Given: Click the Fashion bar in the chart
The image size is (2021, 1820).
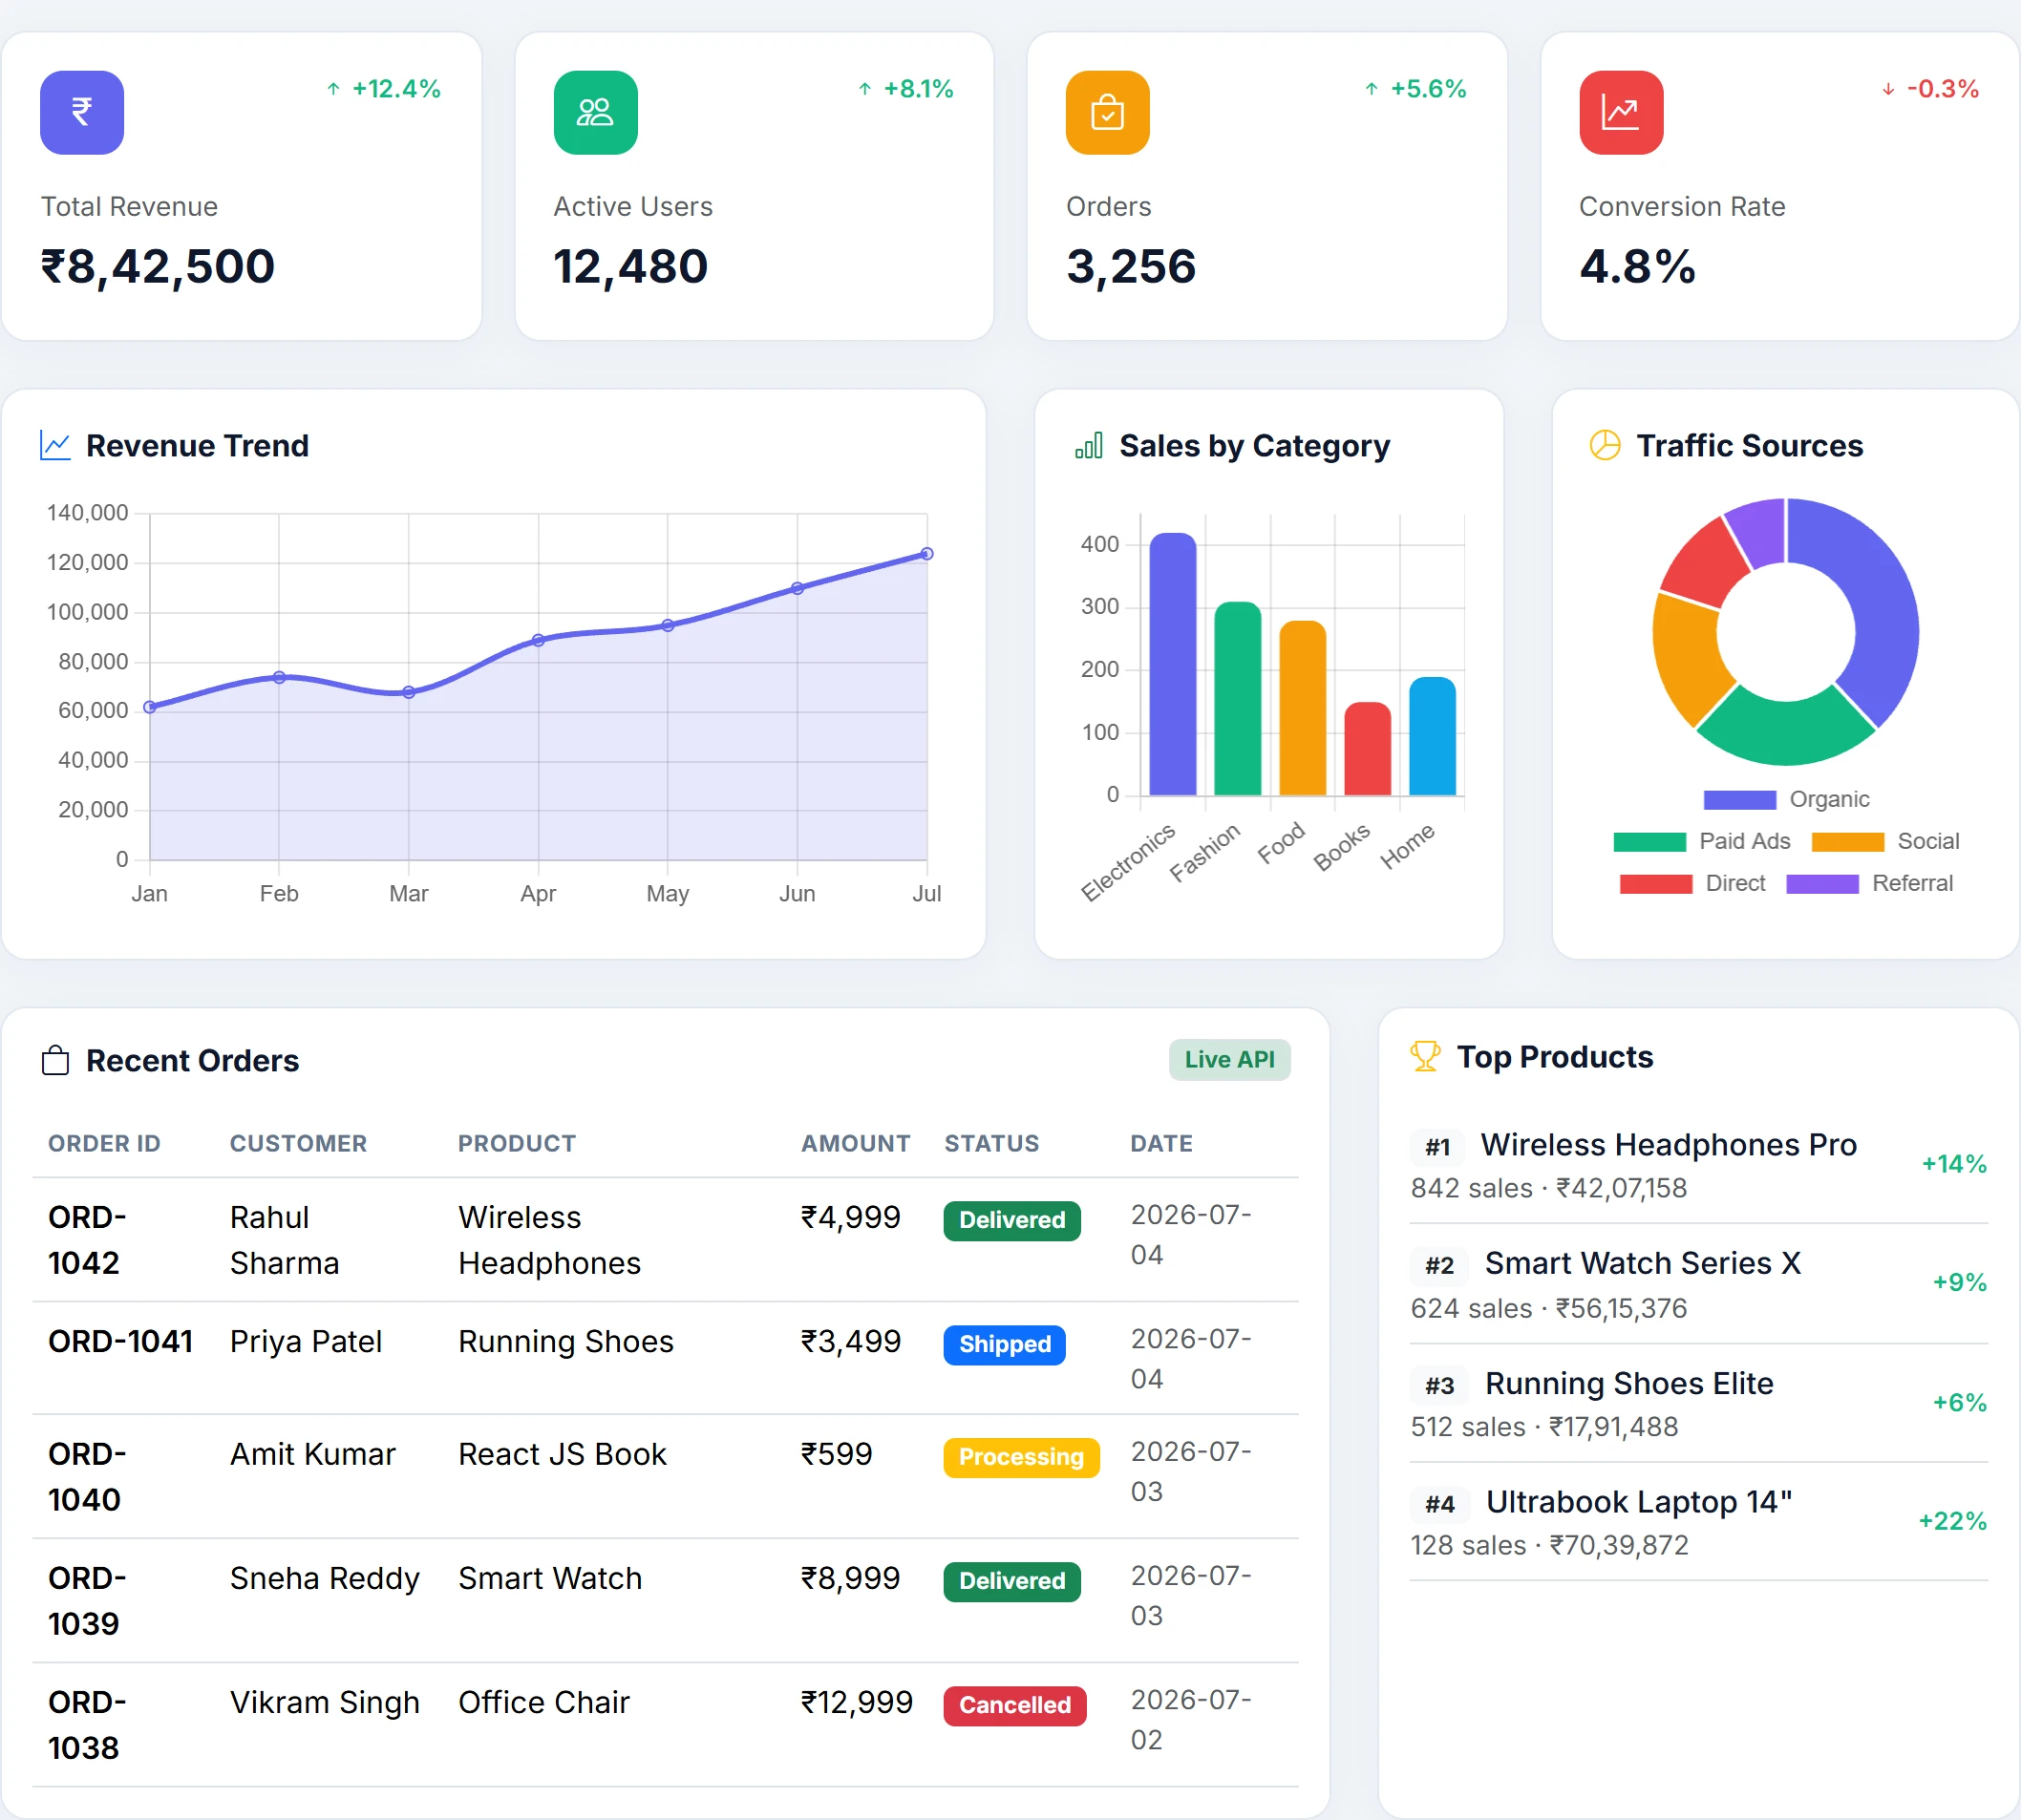Looking at the screenshot, I should 1238,699.
